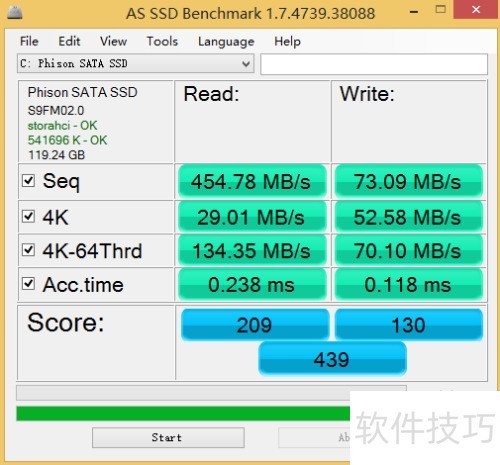Expand the drive dropdown arrow
This screenshot has width=500, height=465.
[246, 63]
